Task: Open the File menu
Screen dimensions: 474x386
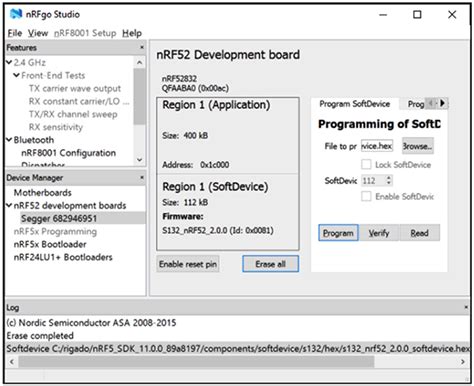Action: pos(15,33)
